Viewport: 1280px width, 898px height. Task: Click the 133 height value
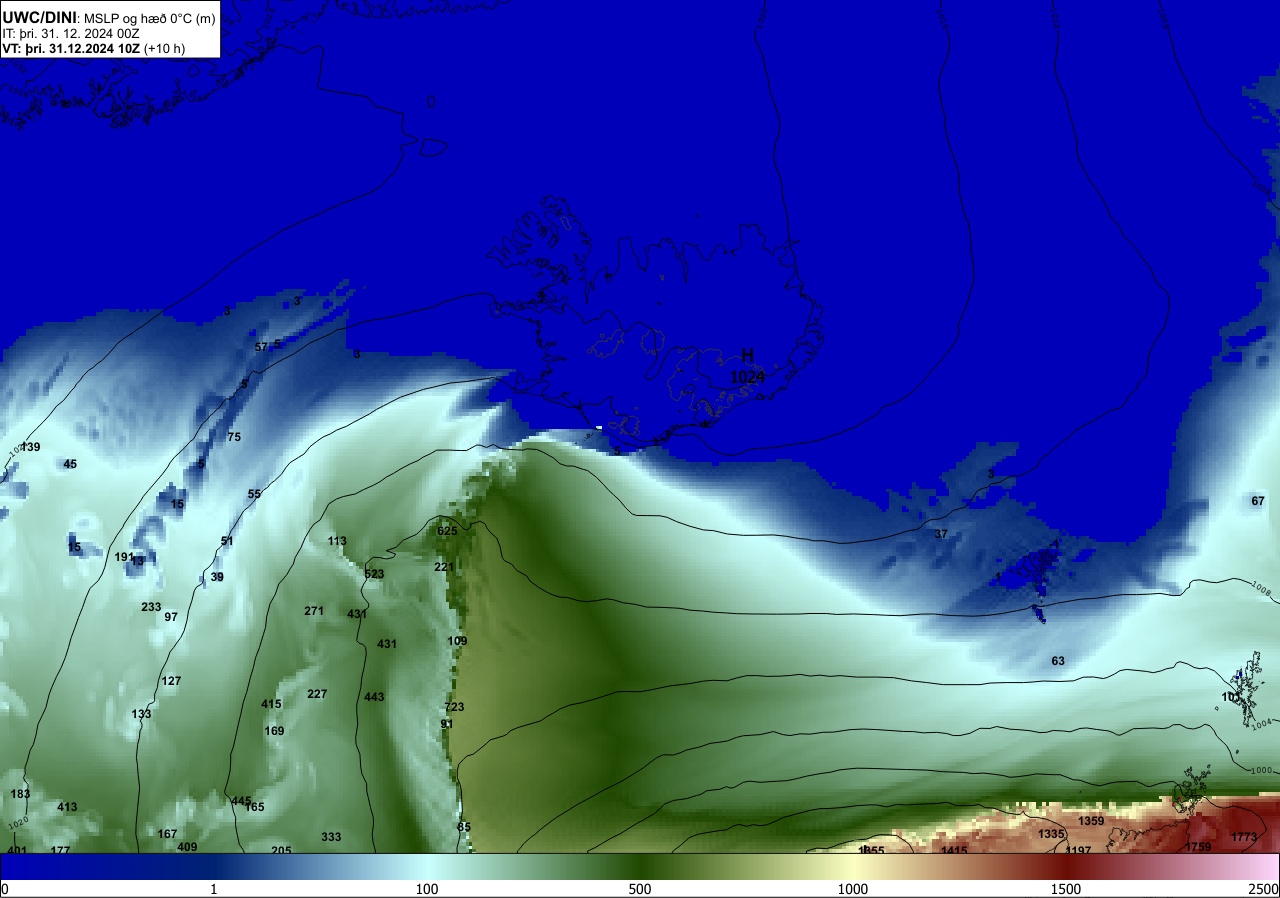click(x=141, y=714)
